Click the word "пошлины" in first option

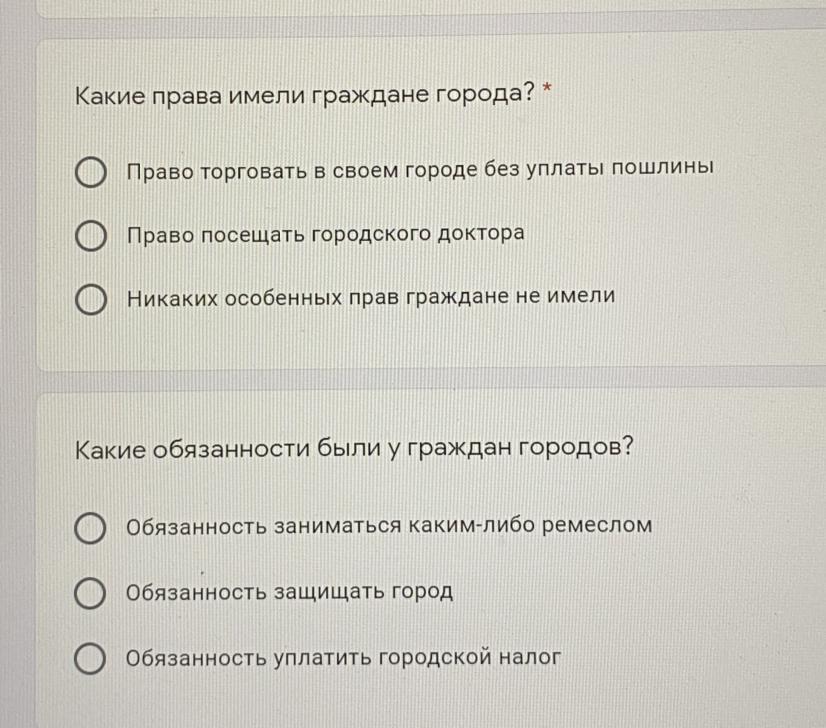[662, 167]
